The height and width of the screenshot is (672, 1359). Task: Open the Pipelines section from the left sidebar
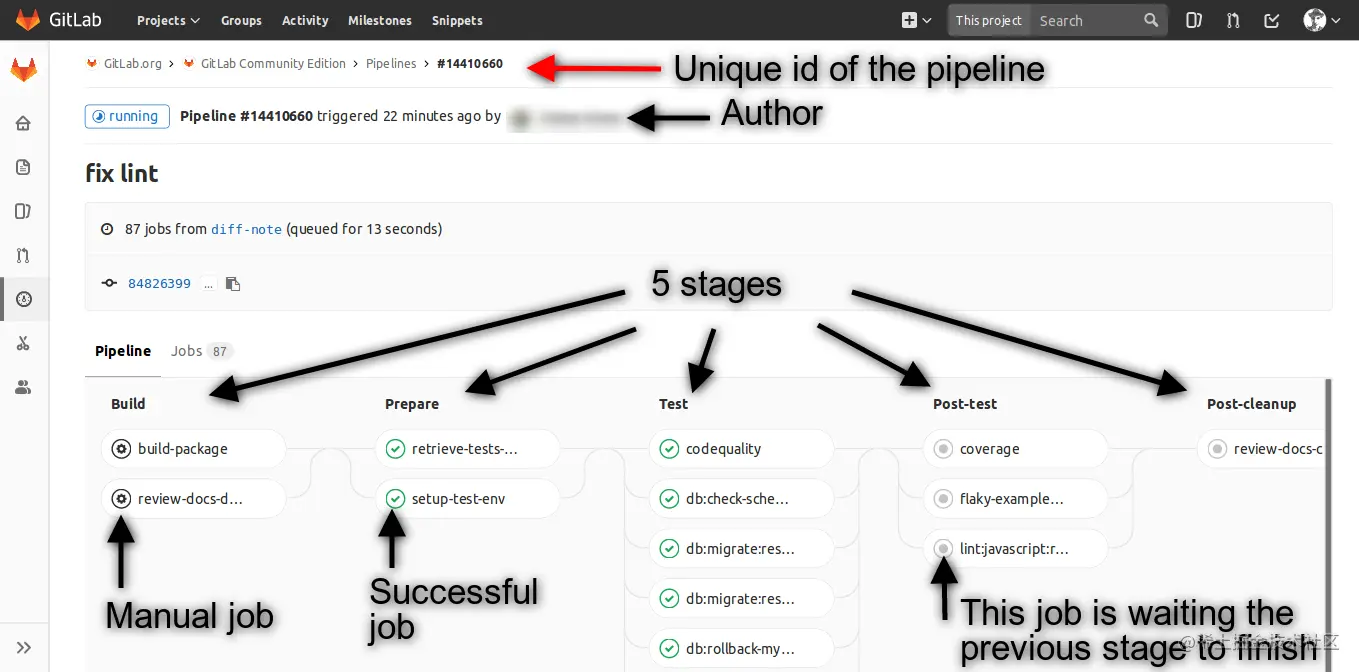tap(24, 299)
